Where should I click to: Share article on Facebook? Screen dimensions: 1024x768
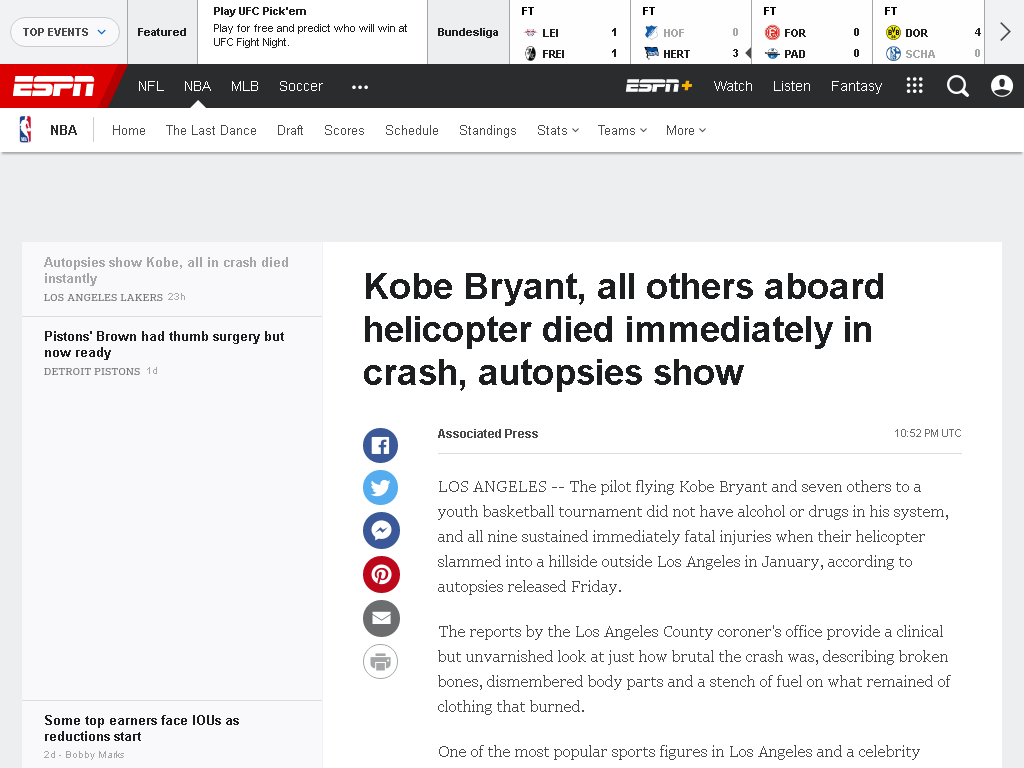click(380, 445)
